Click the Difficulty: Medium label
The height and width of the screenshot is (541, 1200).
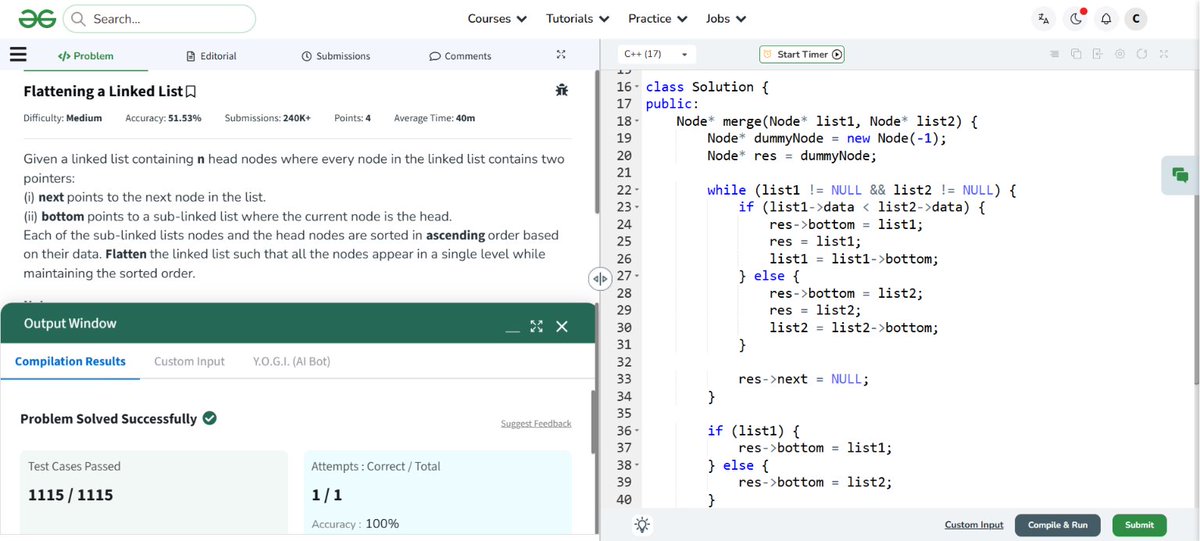click(x=62, y=118)
